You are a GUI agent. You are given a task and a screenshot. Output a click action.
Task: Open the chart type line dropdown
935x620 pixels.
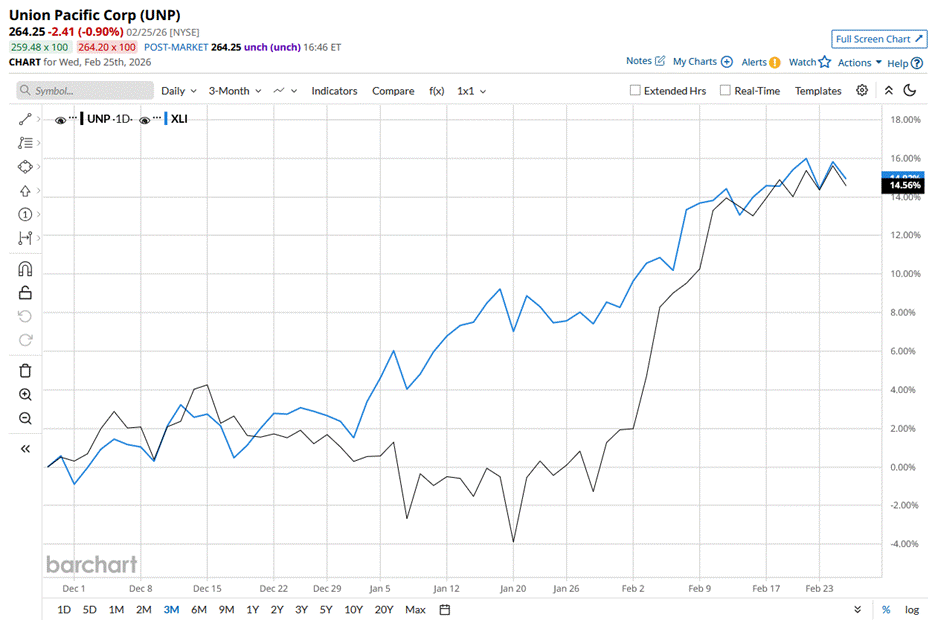click(x=284, y=91)
